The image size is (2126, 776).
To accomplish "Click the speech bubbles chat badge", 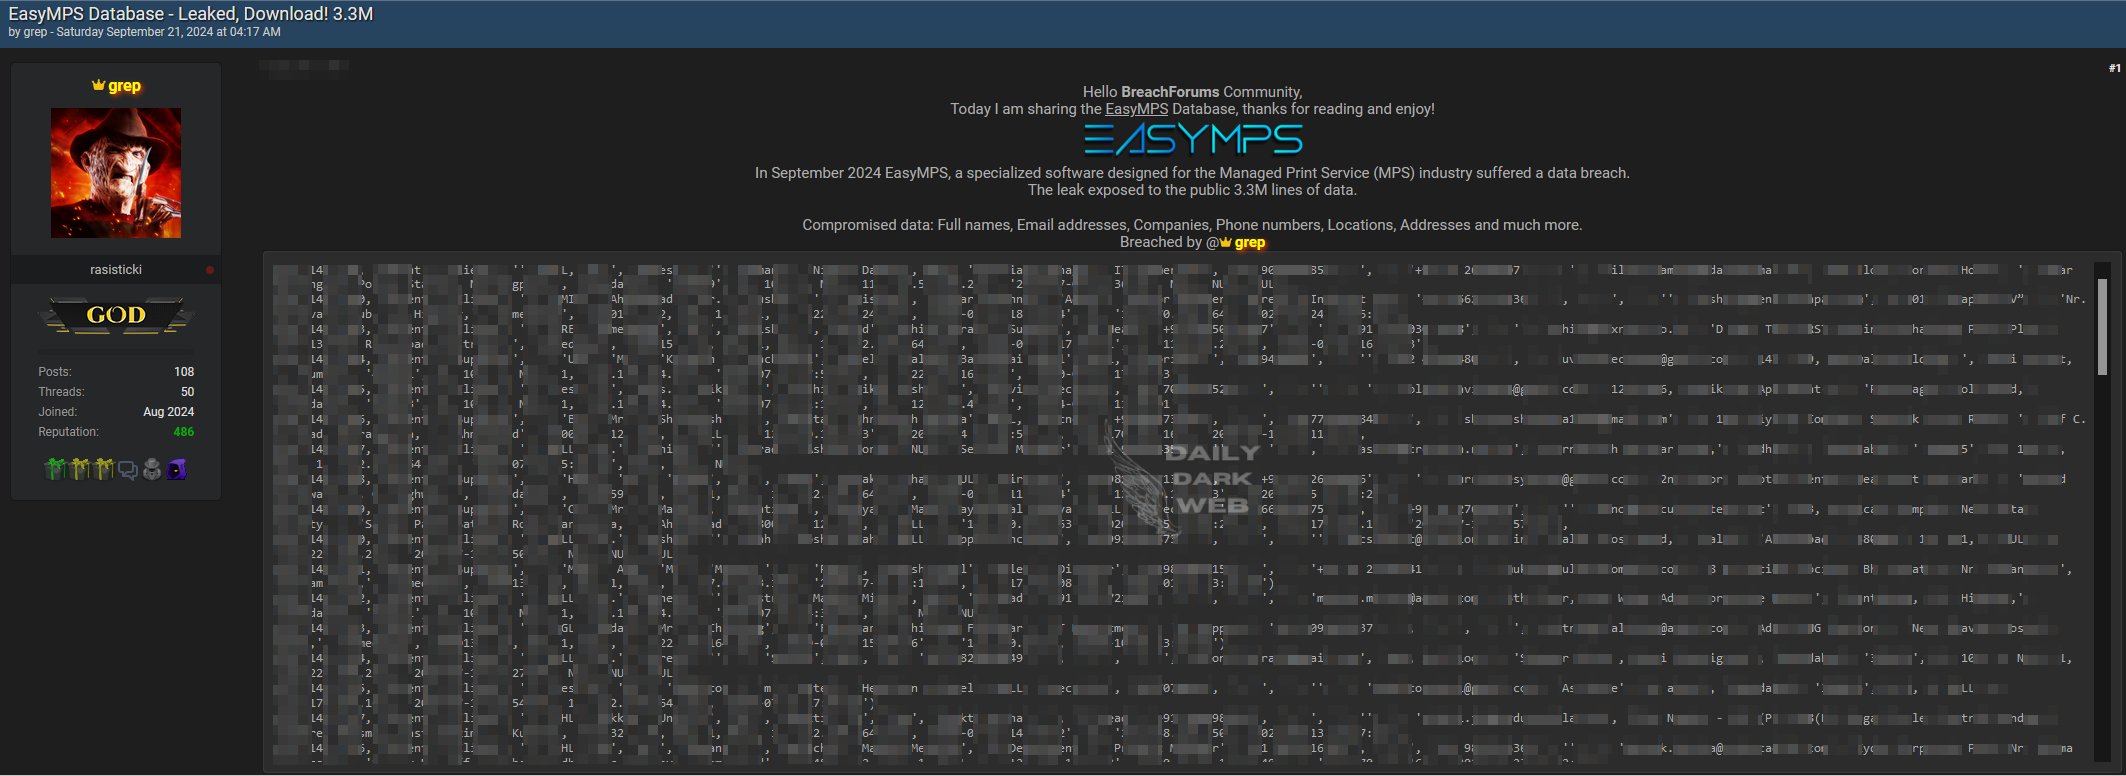I will coord(128,470).
